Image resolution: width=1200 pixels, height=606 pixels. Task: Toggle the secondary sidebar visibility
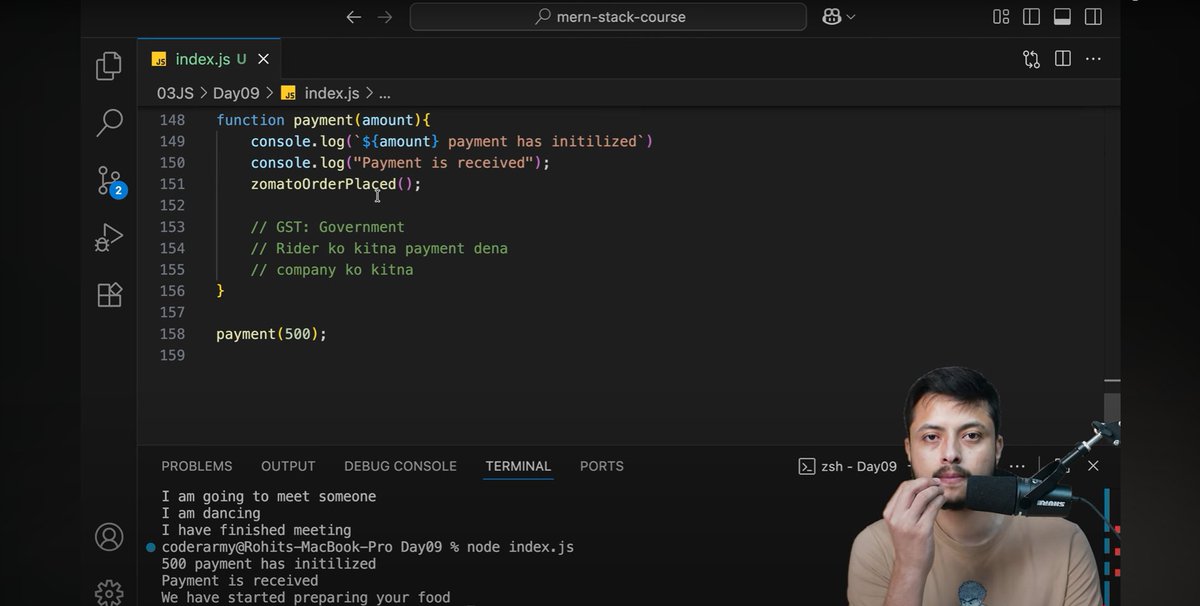(1093, 17)
